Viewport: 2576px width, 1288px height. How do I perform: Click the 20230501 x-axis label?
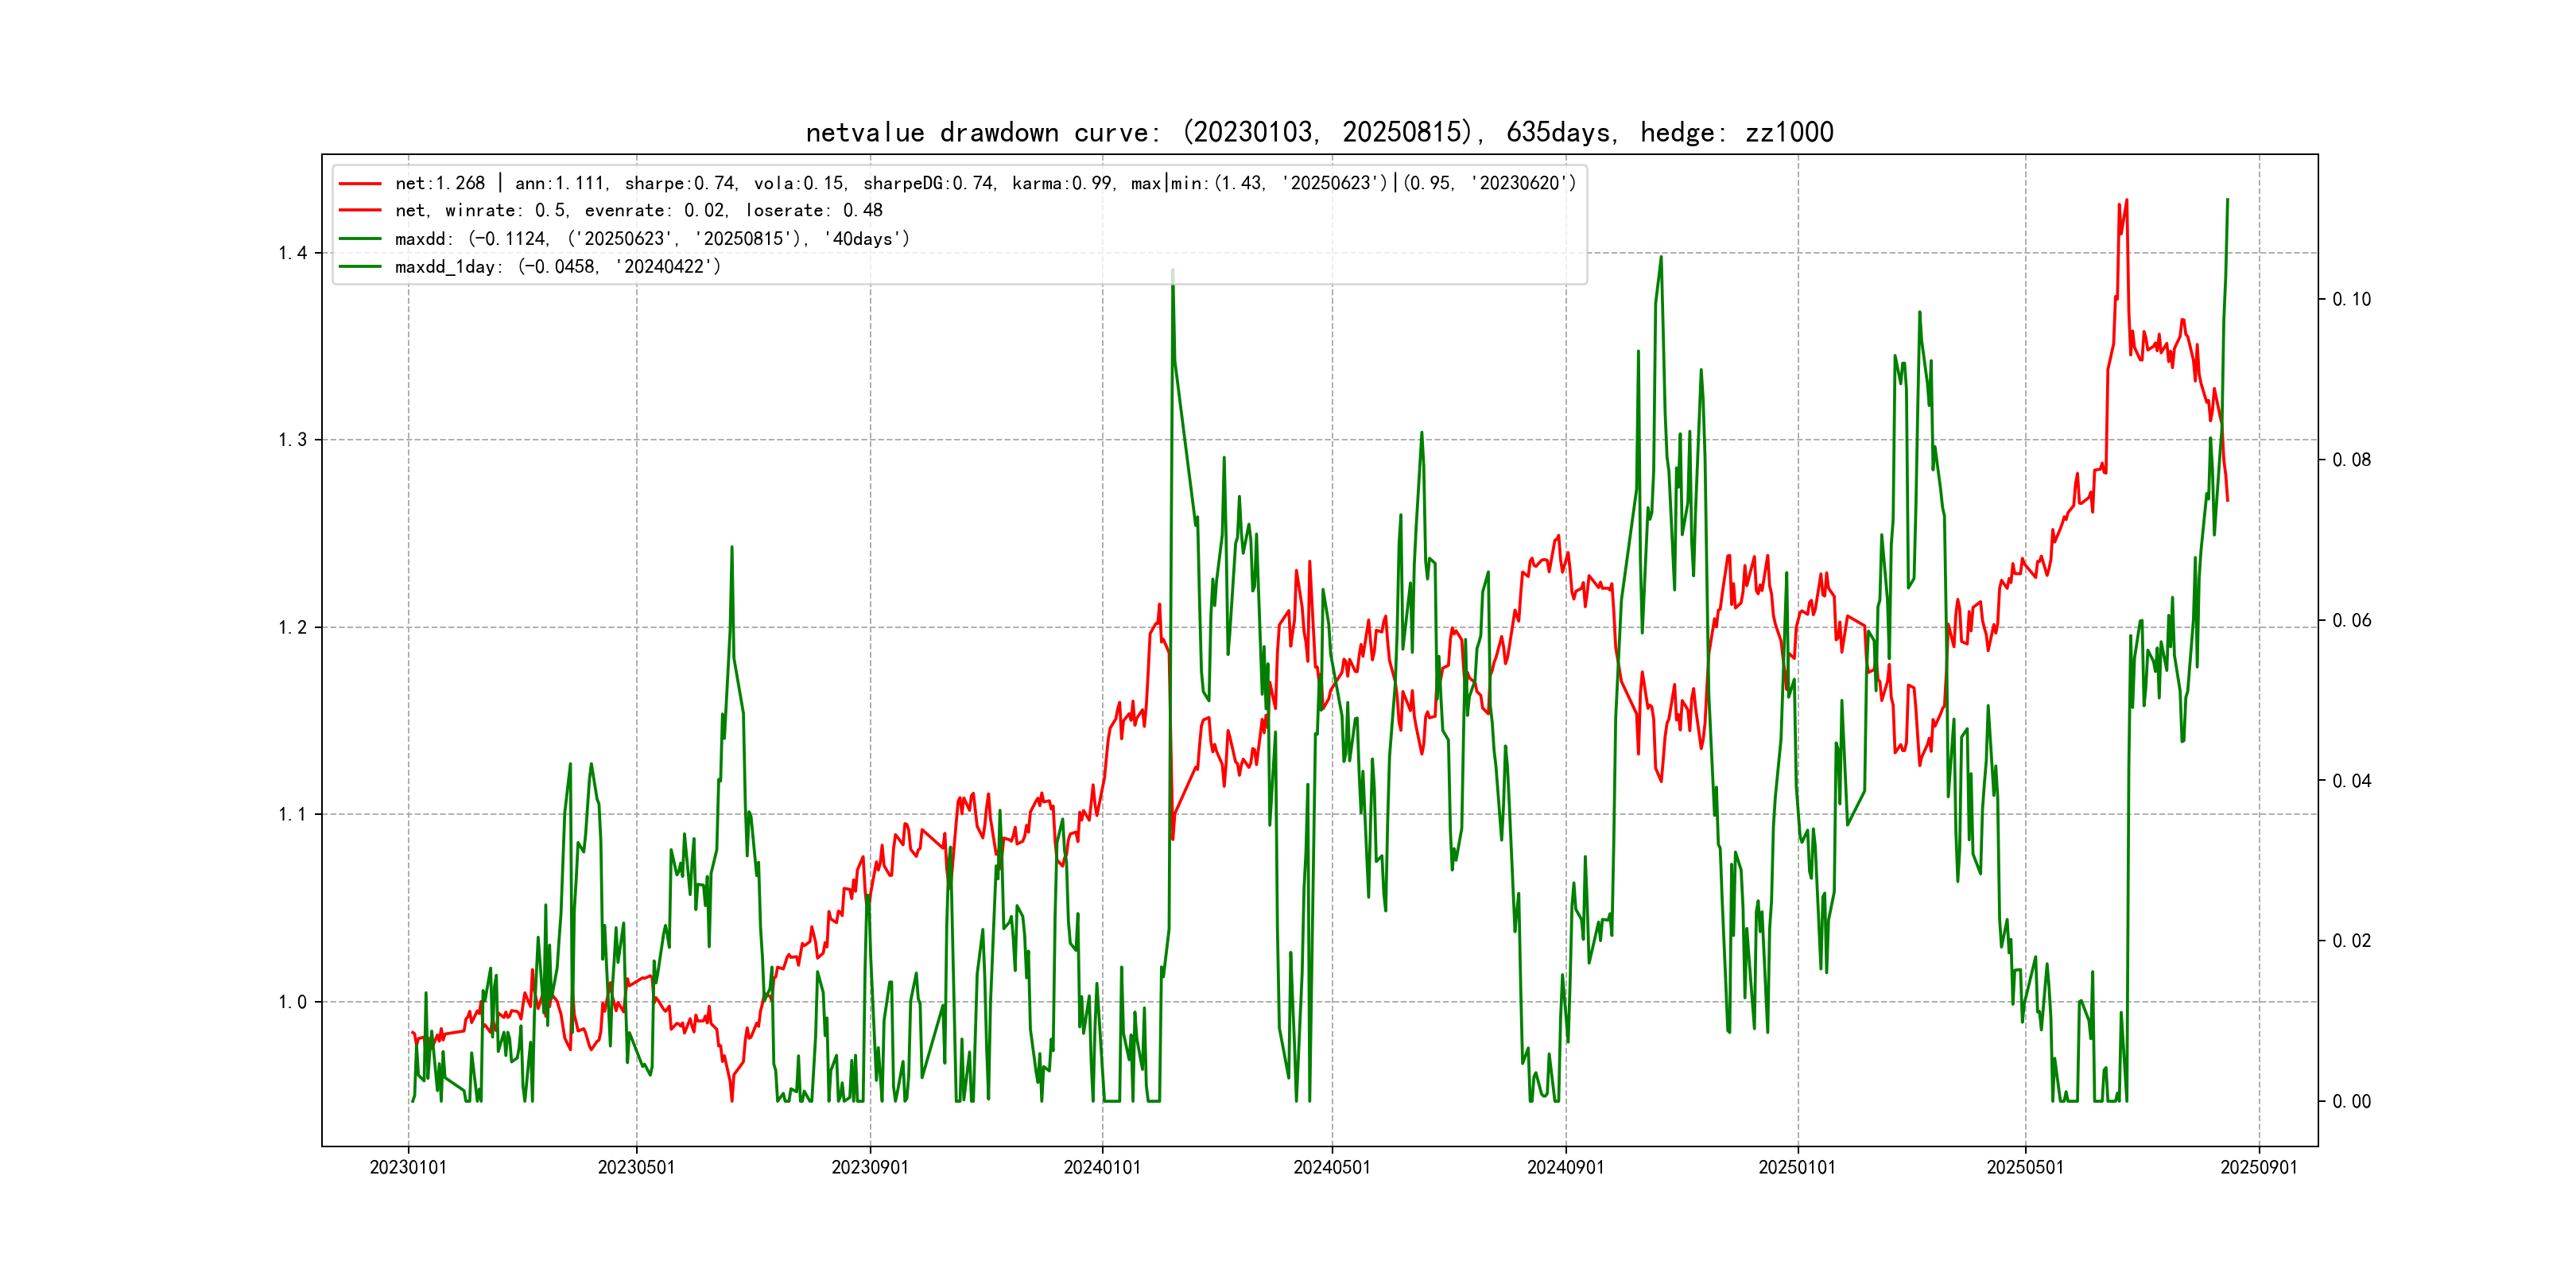(636, 1168)
